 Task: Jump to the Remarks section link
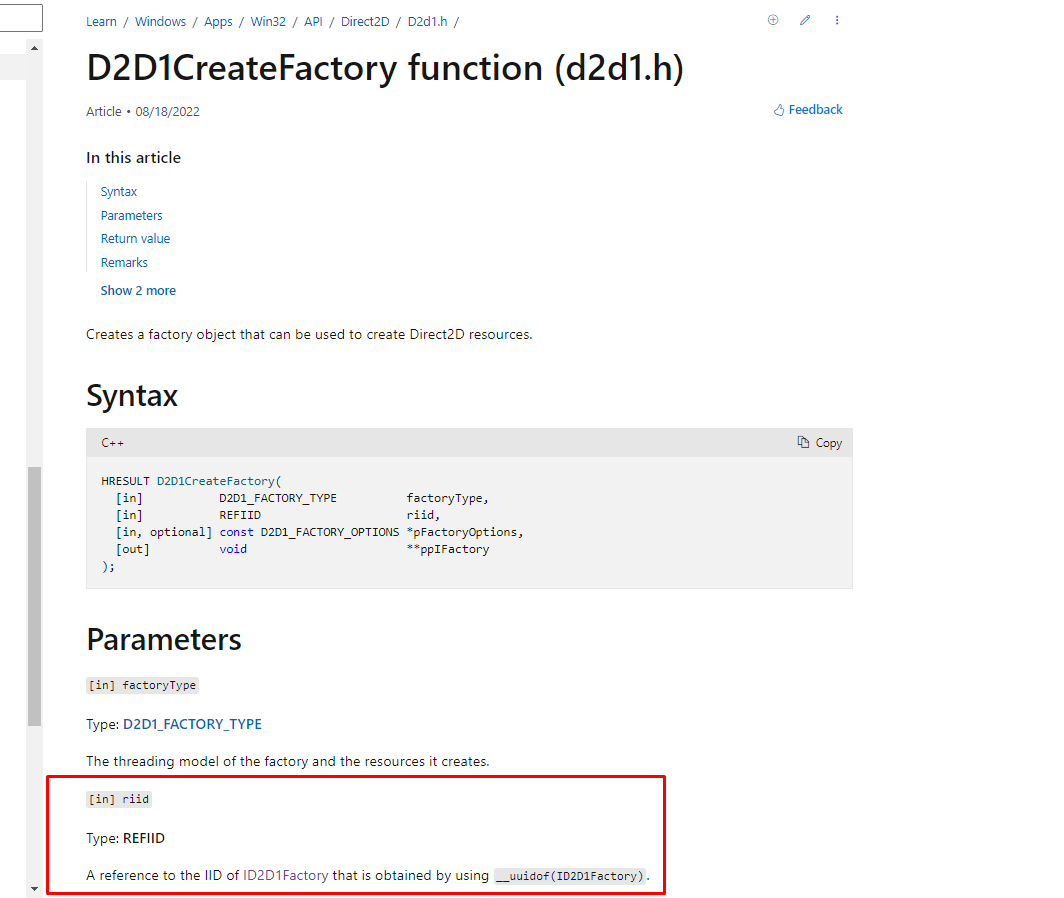pos(124,263)
